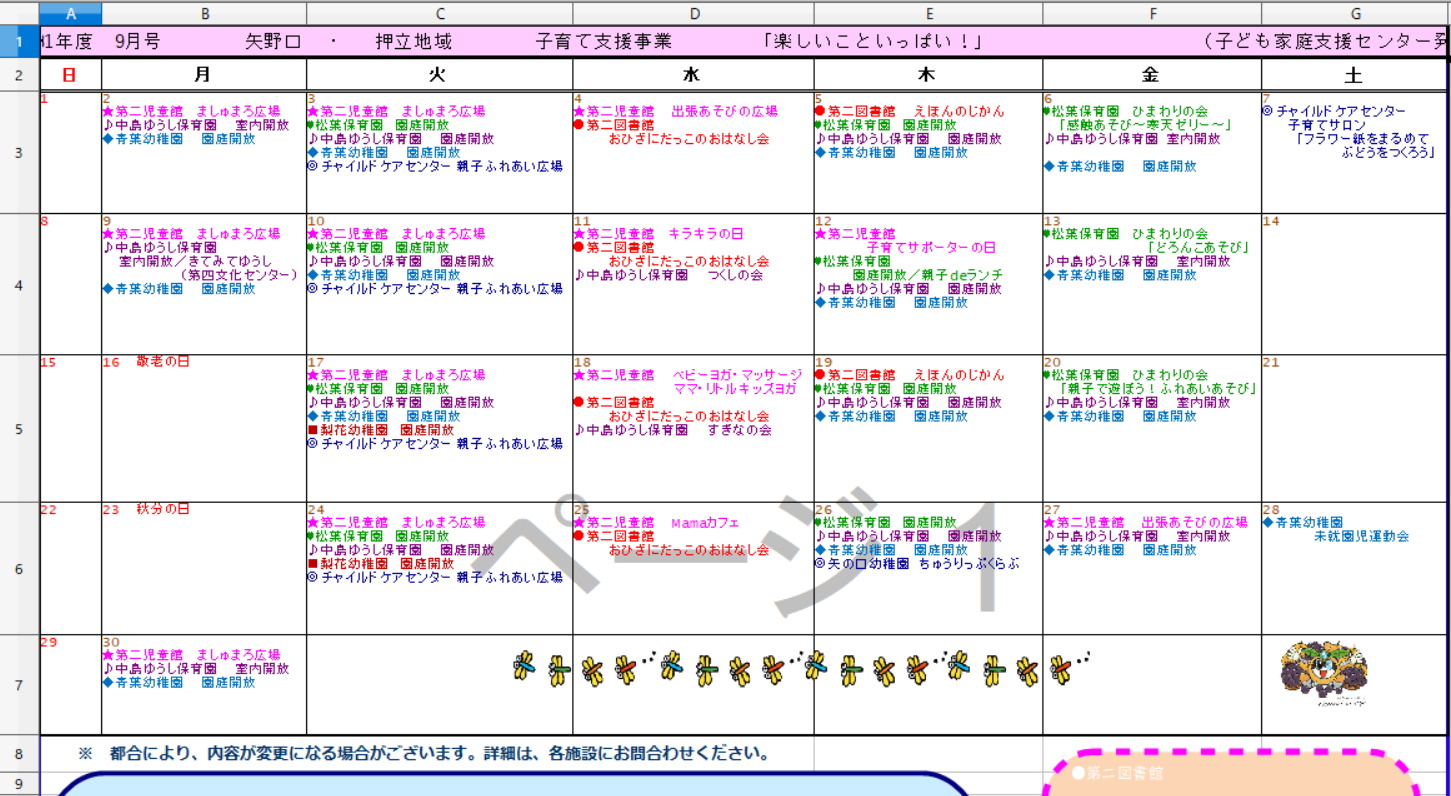Click the red 日 weekday cell
The image size is (1451, 796).
(x=70, y=75)
